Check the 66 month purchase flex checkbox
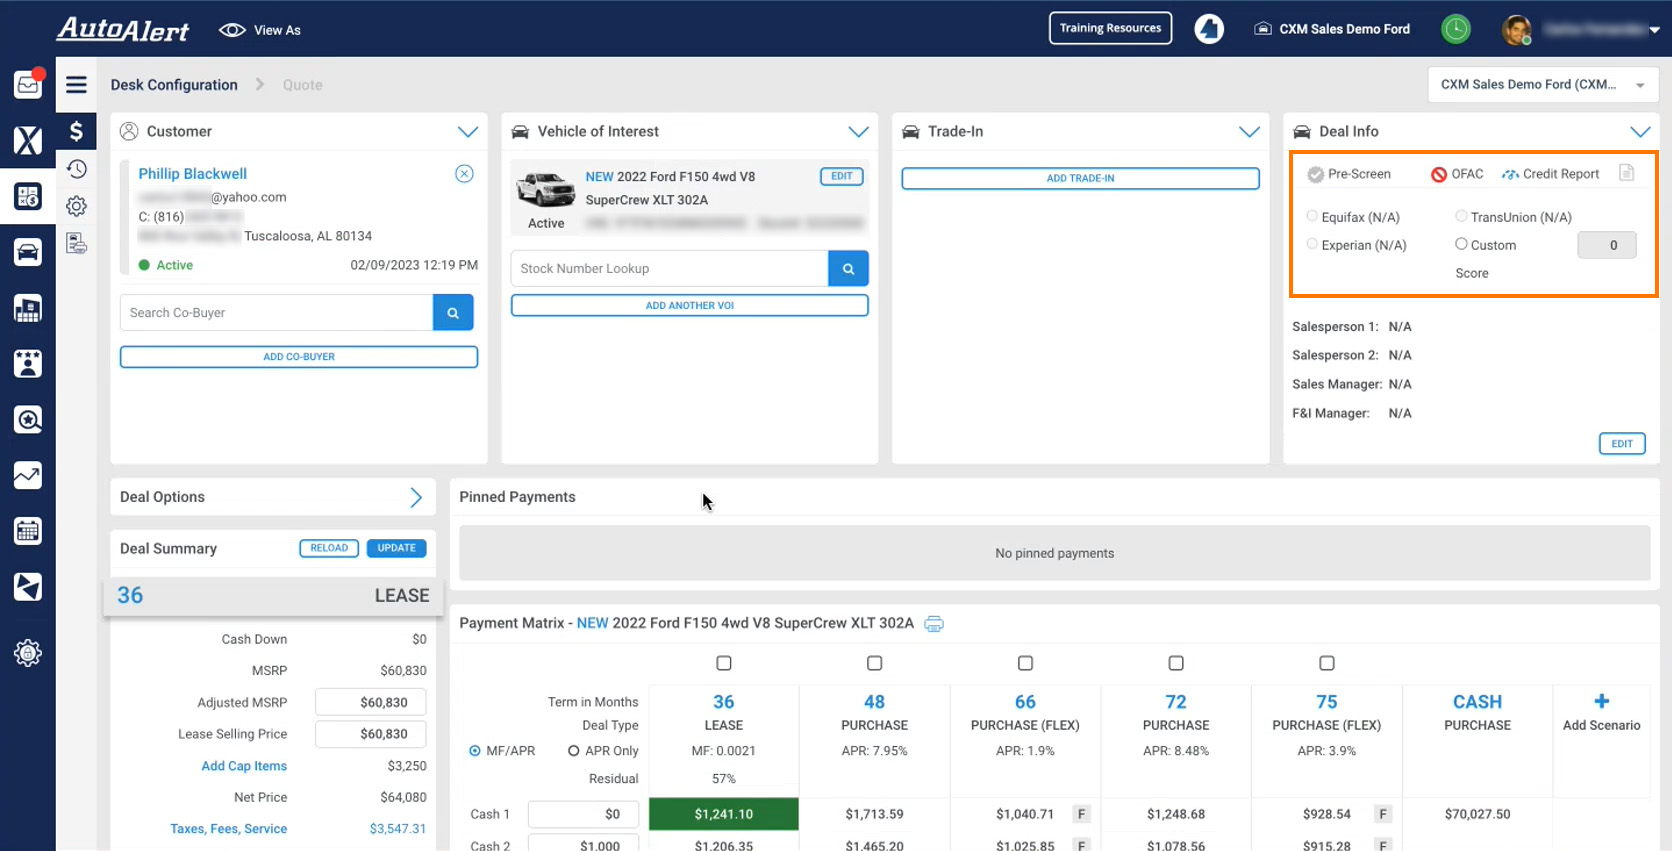The width and height of the screenshot is (1672, 851). (x=1025, y=663)
